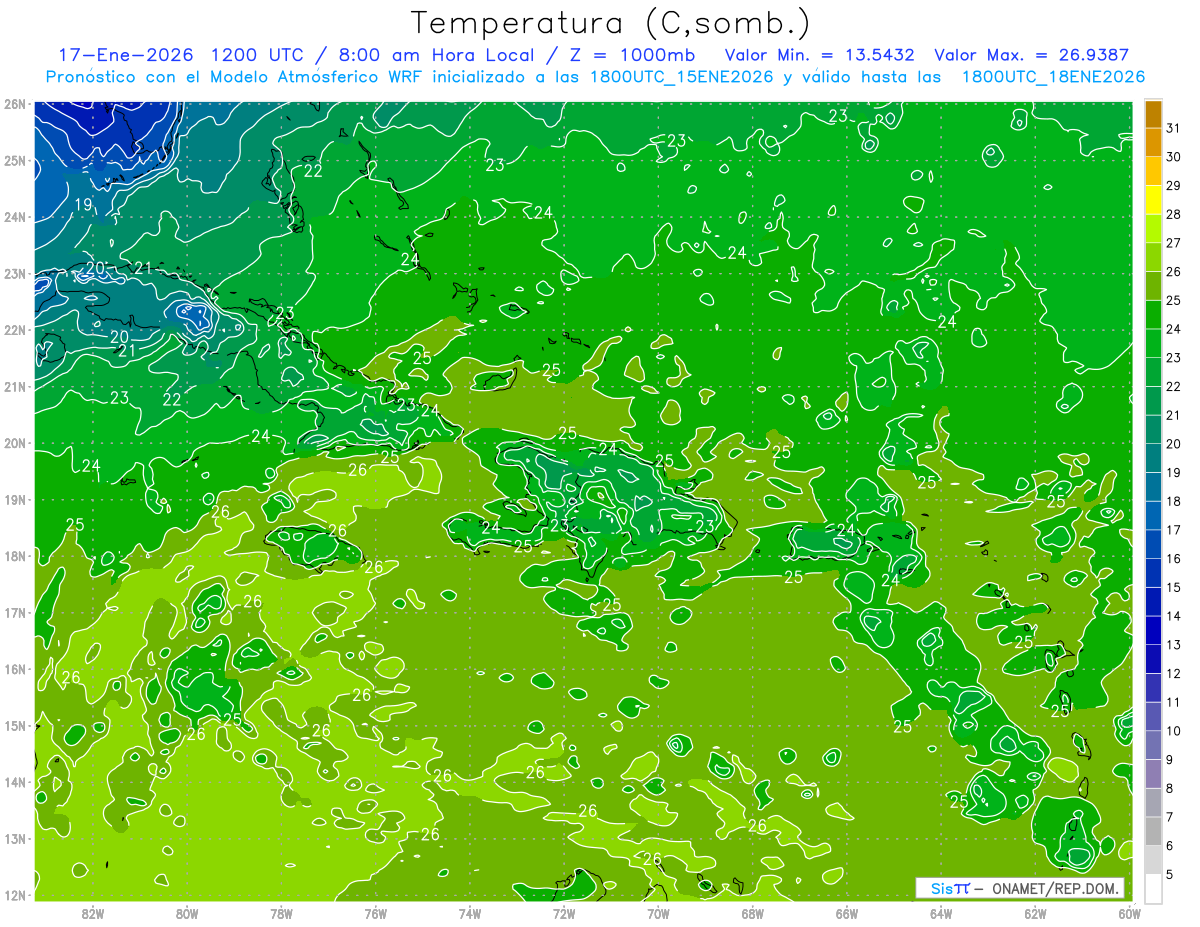Pick the yellow swatch between 28 and 29
This screenshot has width=1200, height=927.
pos(1153,200)
